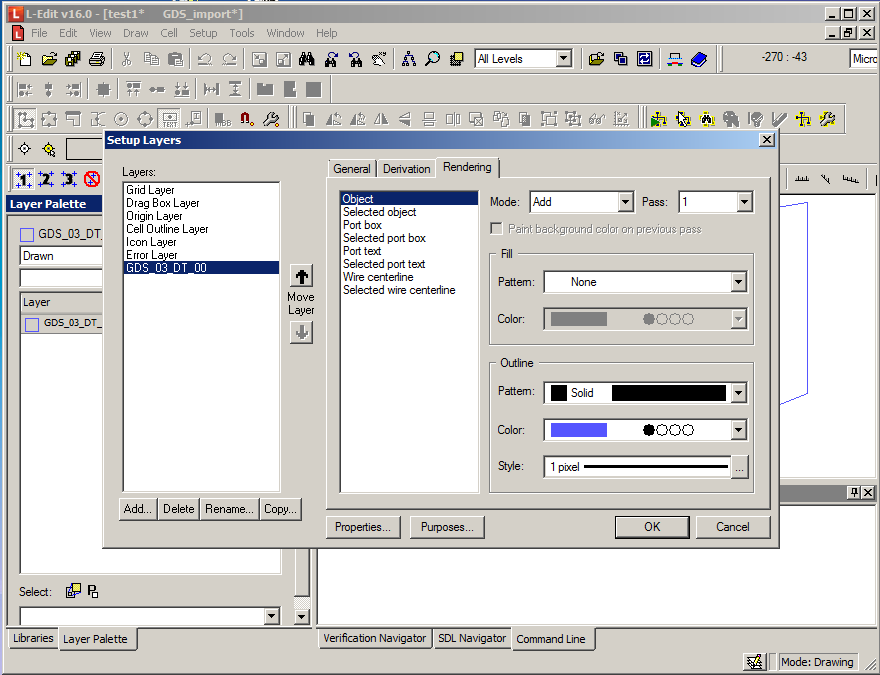Viewport: 880px width, 675px height.
Task: Switch to the Derivation tab
Action: tap(406, 169)
